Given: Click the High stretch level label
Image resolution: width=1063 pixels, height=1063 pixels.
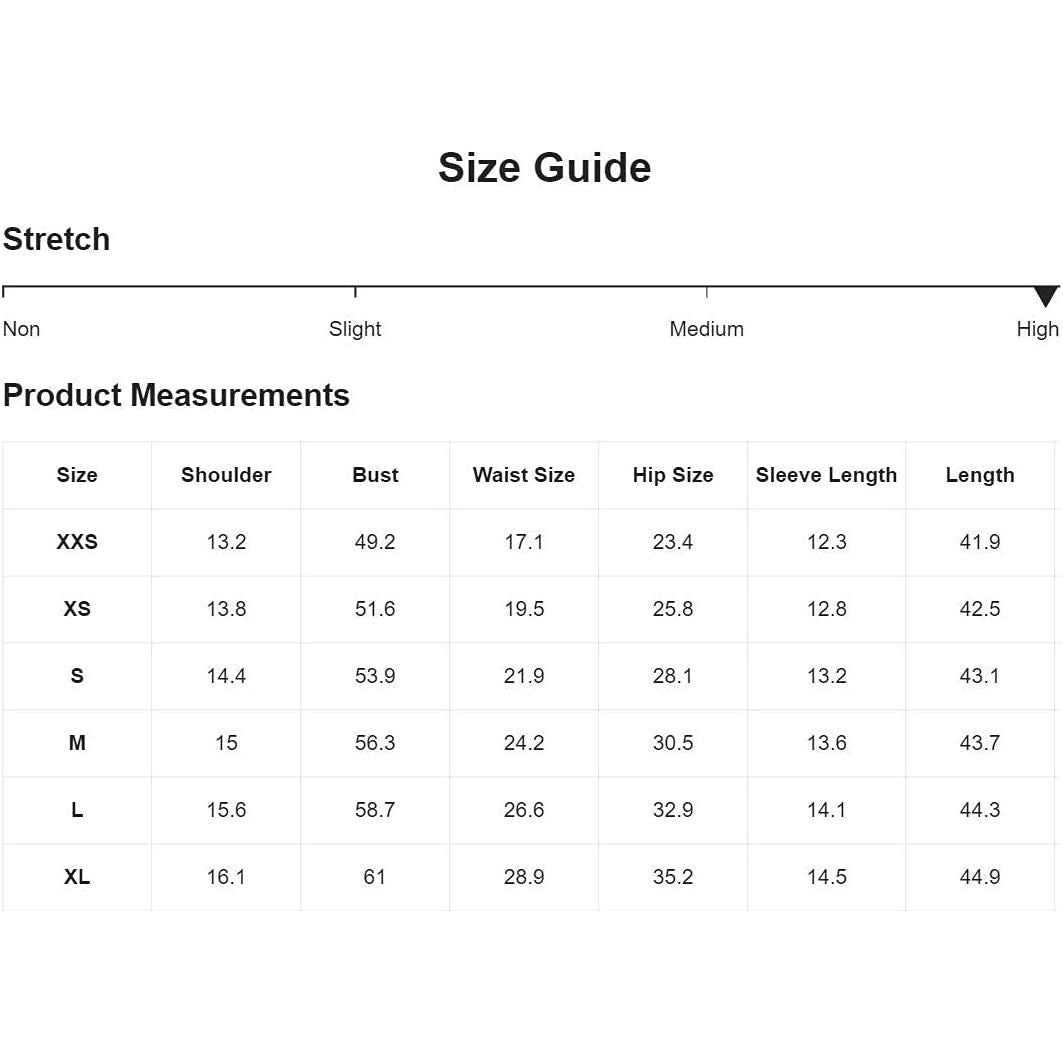Looking at the screenshot, I should coord(1037,329).
